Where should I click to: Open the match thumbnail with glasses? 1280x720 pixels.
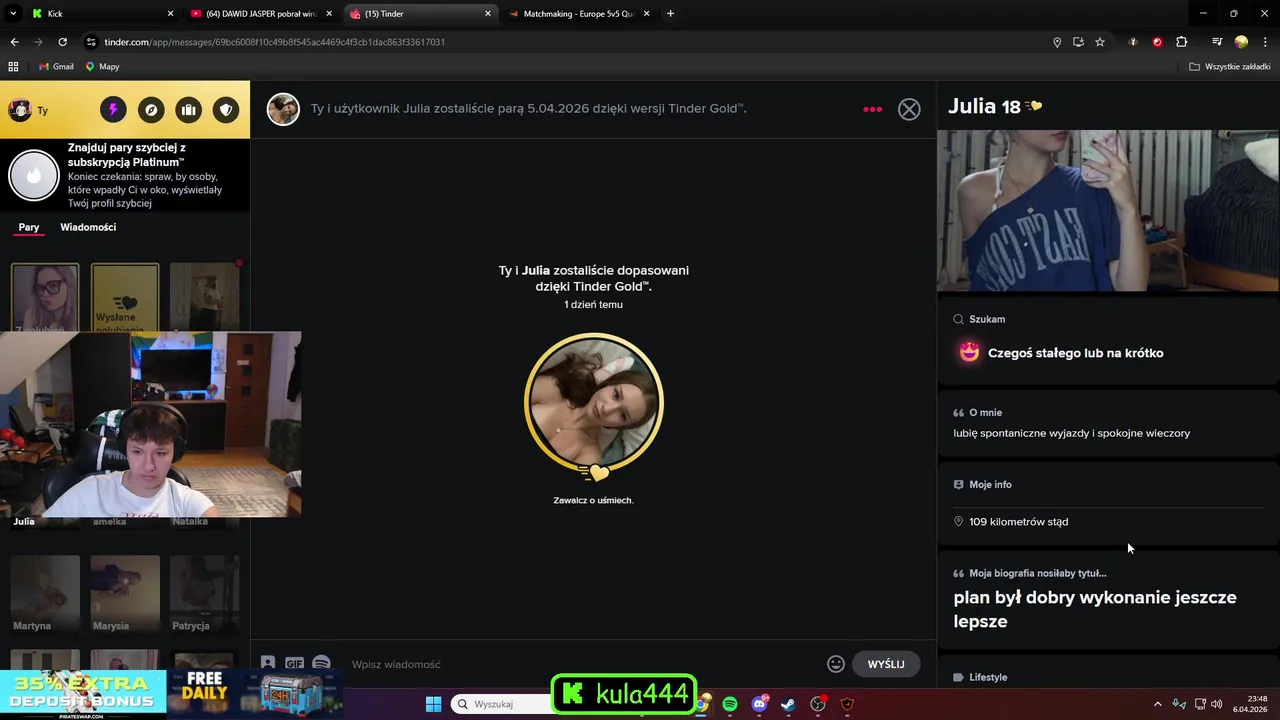45,298
